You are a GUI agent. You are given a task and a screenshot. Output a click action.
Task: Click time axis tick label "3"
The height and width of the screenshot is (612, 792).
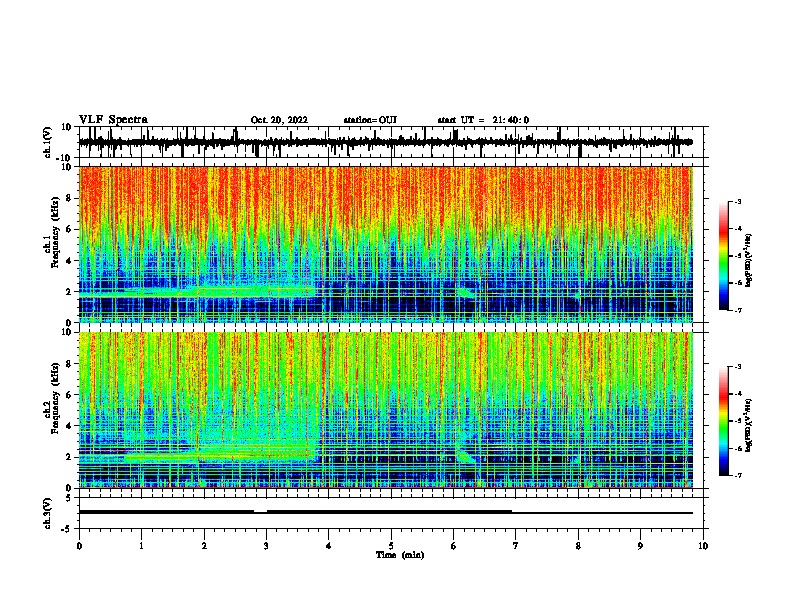coord(266,546)
